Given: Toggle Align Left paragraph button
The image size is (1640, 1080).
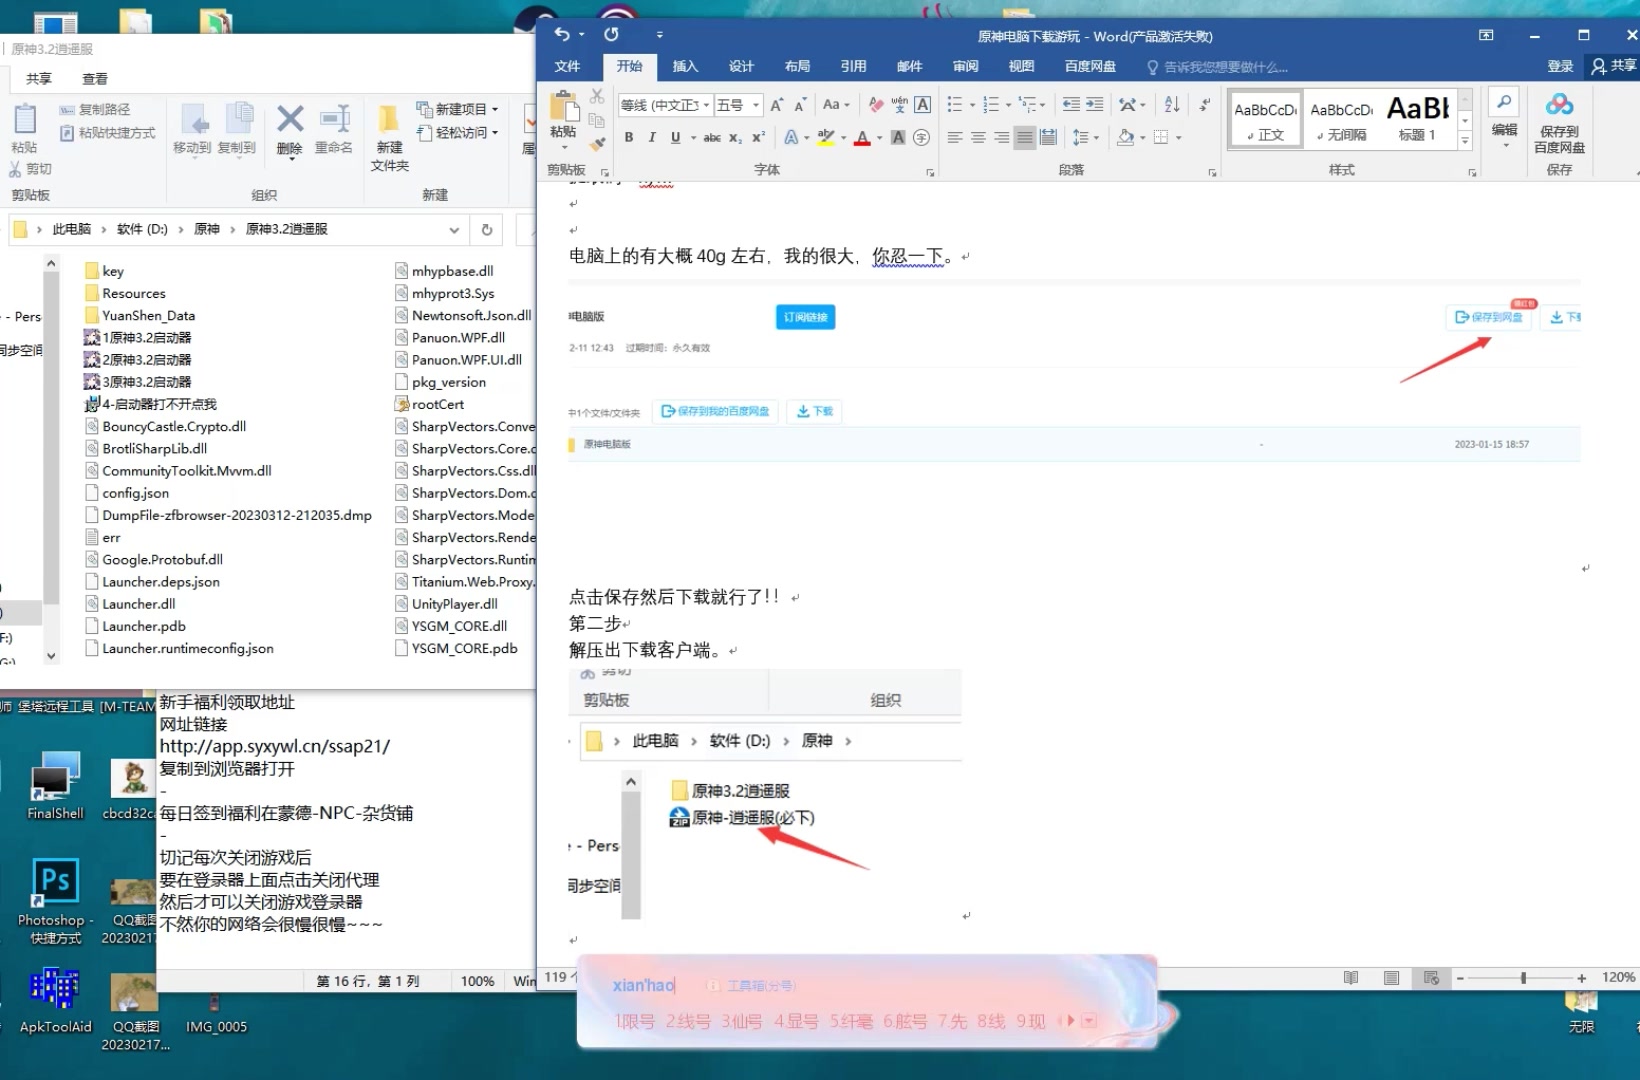Looking at the screenshot, I should pyautogui.click(x=955, y=137).
